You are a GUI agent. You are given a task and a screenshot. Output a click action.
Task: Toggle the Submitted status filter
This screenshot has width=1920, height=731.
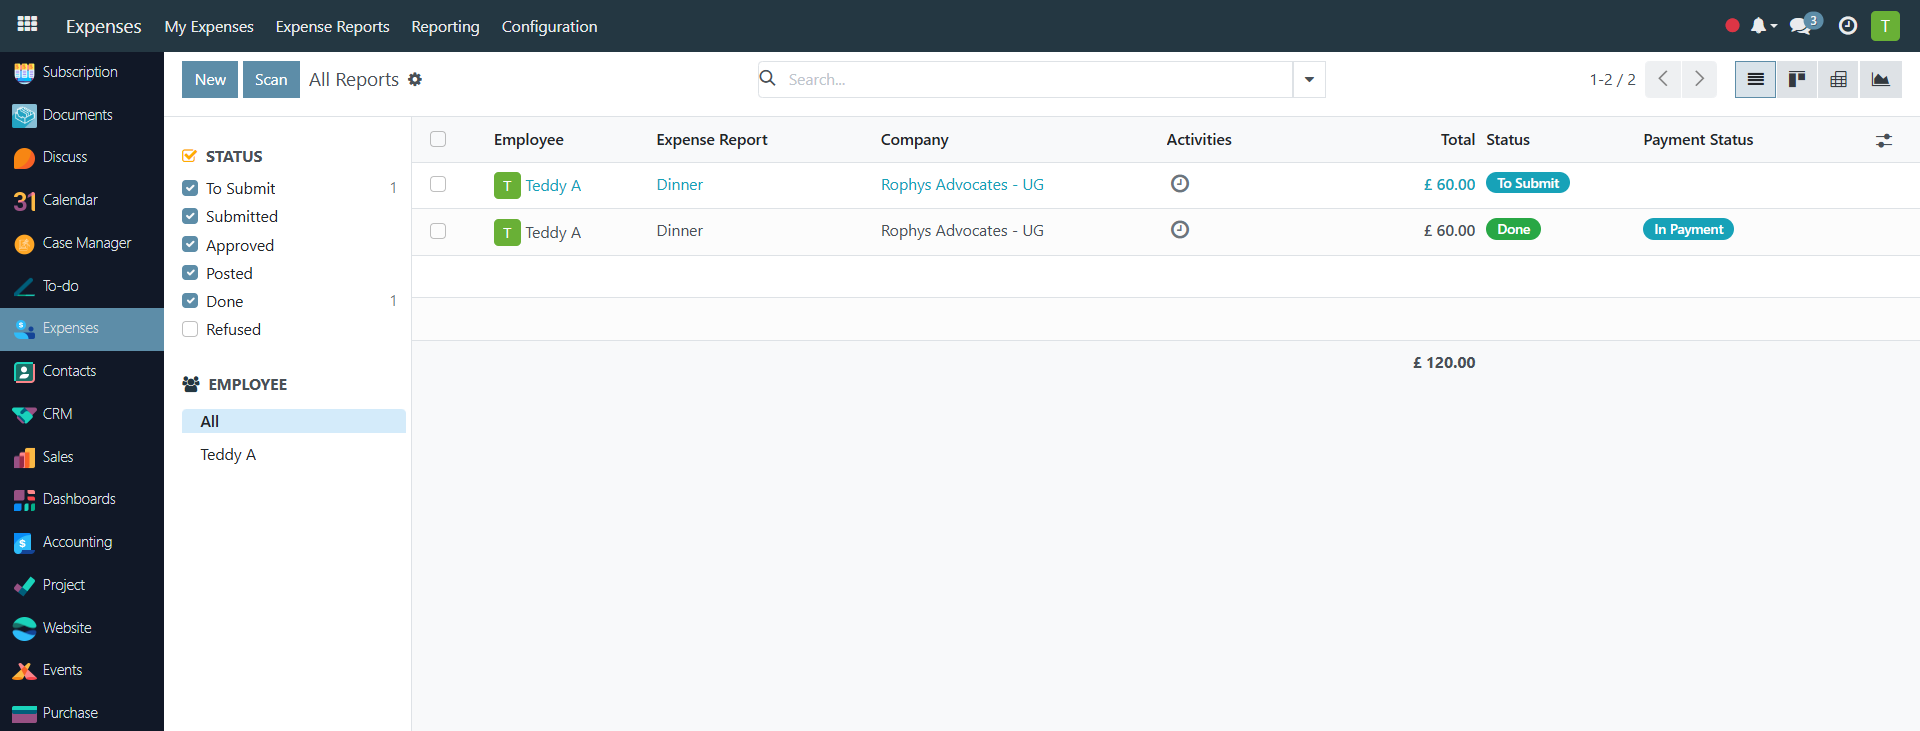190,216
